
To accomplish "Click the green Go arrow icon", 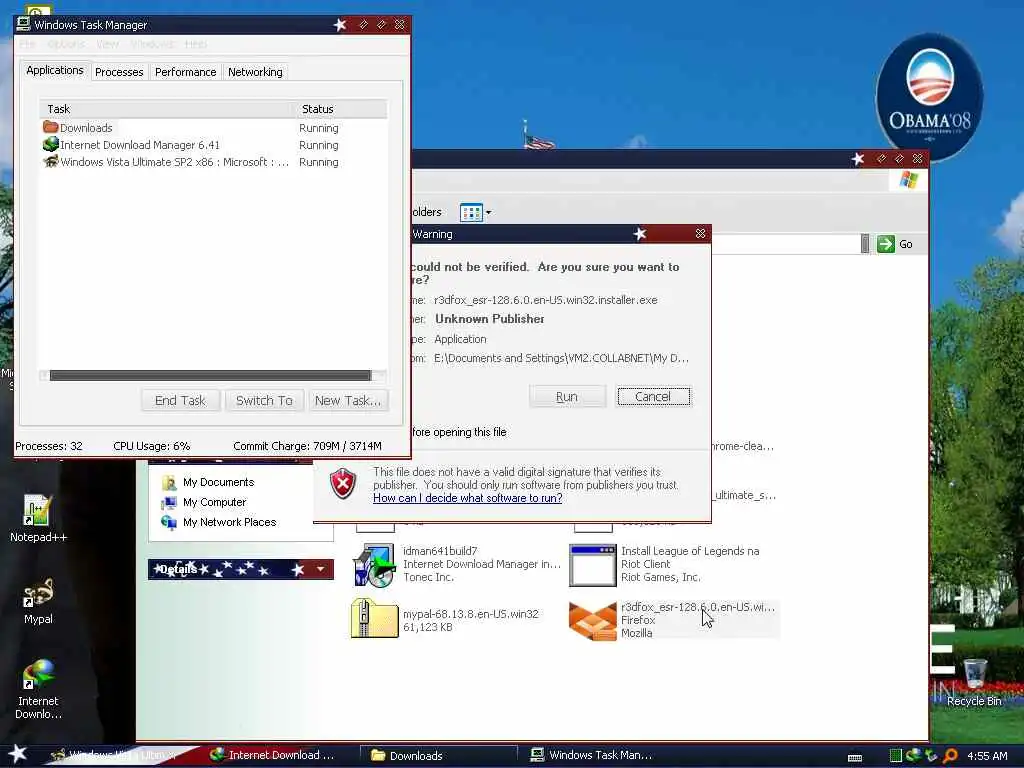I will coord(886,244).
